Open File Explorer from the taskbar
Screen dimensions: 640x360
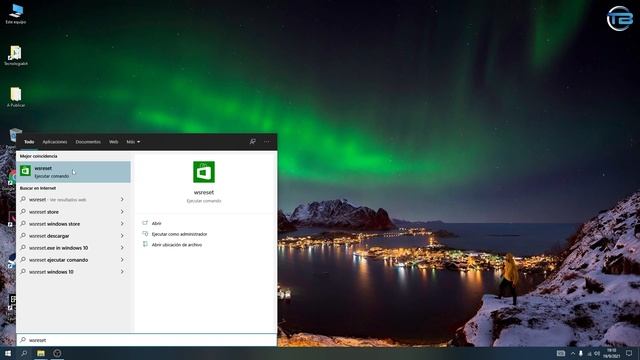pos(41,353)
